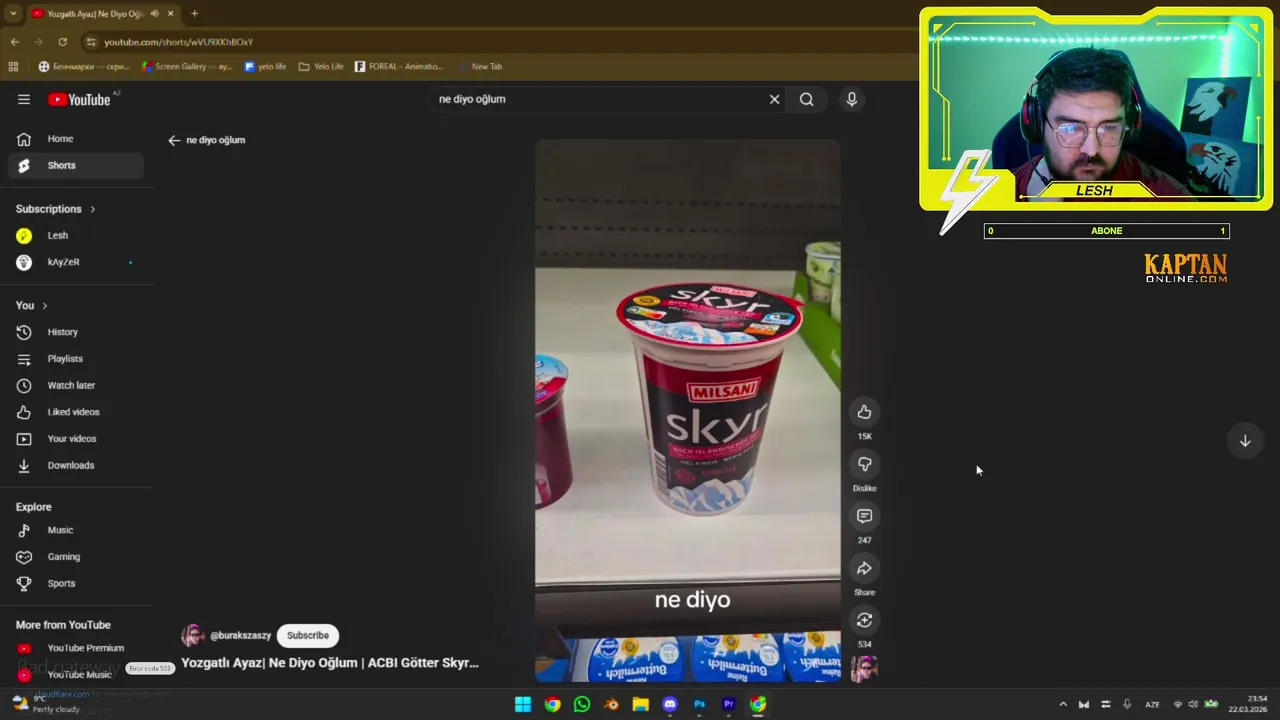Image resolution: width=1280 pixels, height=720 pixels.
Task: Open site information icon in address bar
Action: point(91,42)
